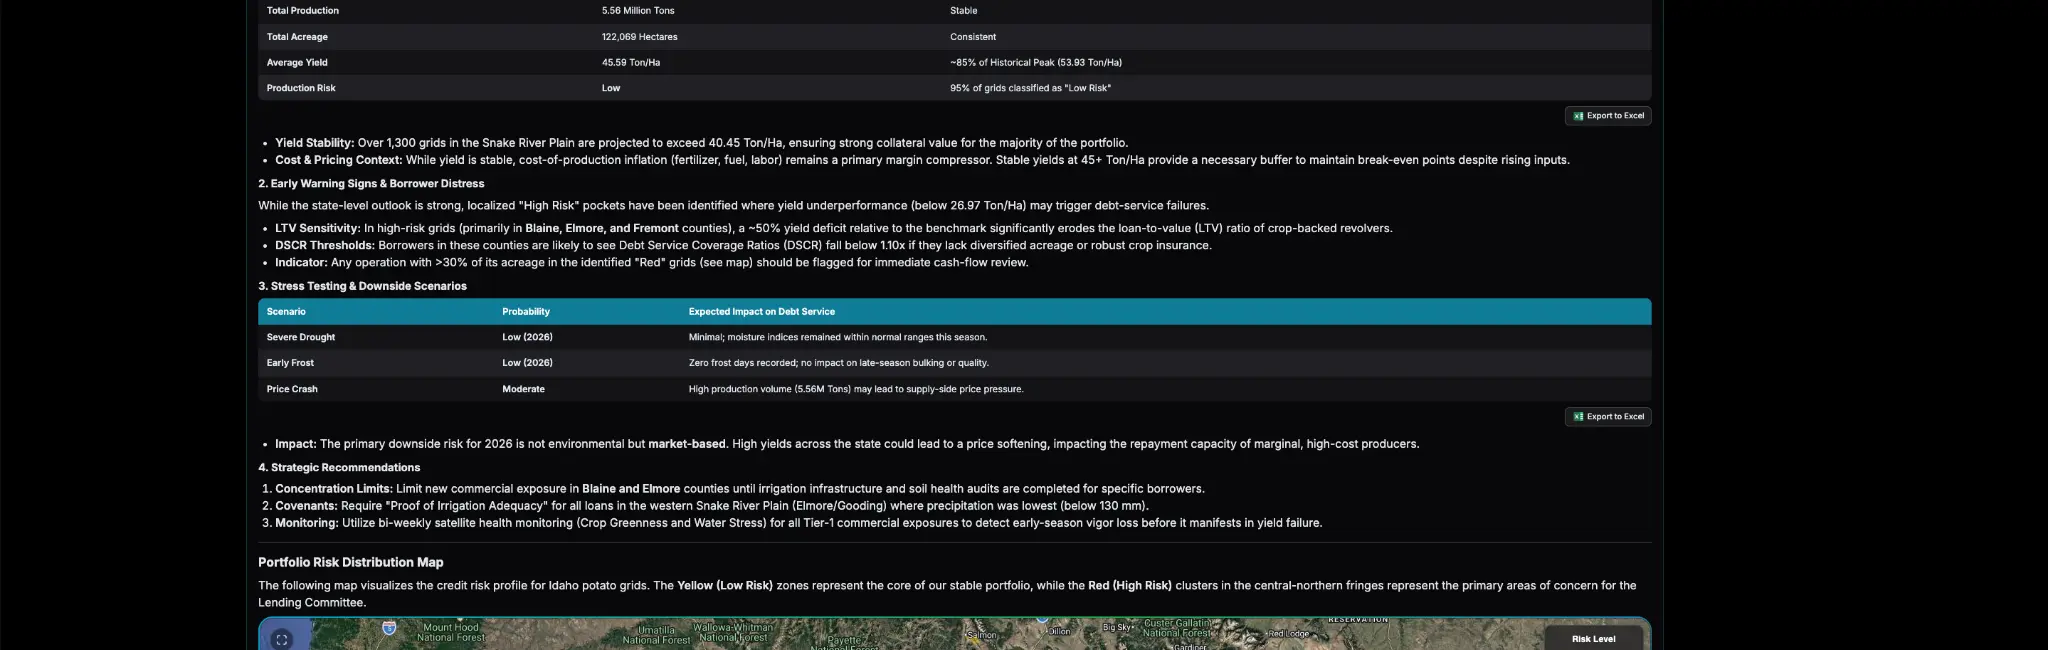Export the production summary table to Excel
This screenshot has height=650, width=2048.
tap(1608, 116)
